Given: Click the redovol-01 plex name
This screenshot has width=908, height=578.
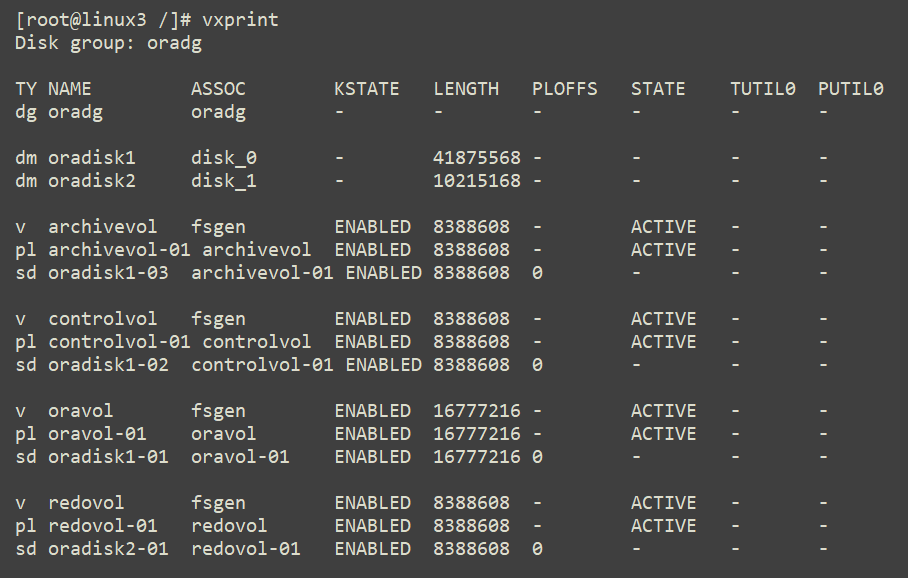Looking at the screenshot, I should (102, 526).
